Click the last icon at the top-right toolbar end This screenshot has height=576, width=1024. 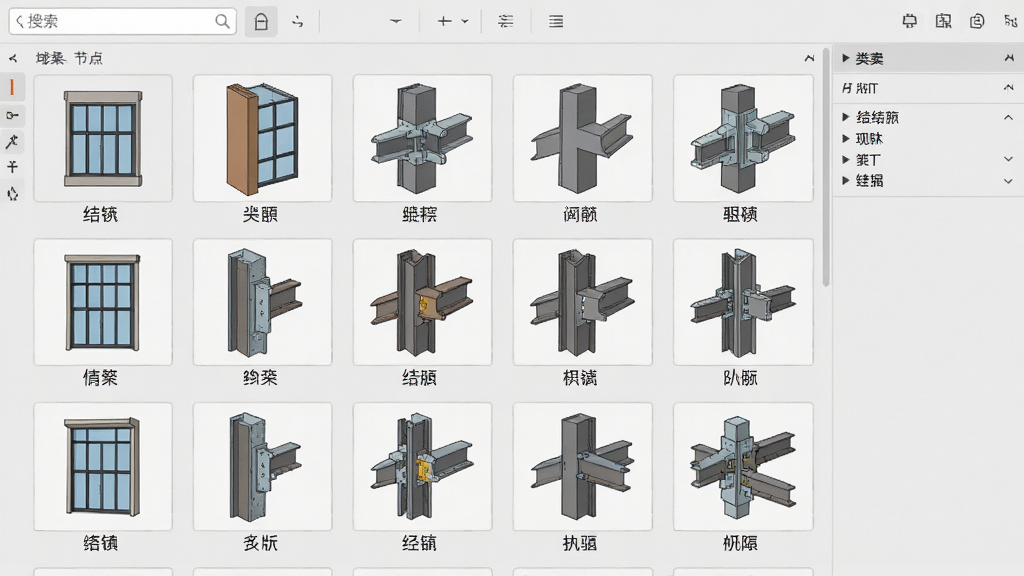[x=1011, y=22]
